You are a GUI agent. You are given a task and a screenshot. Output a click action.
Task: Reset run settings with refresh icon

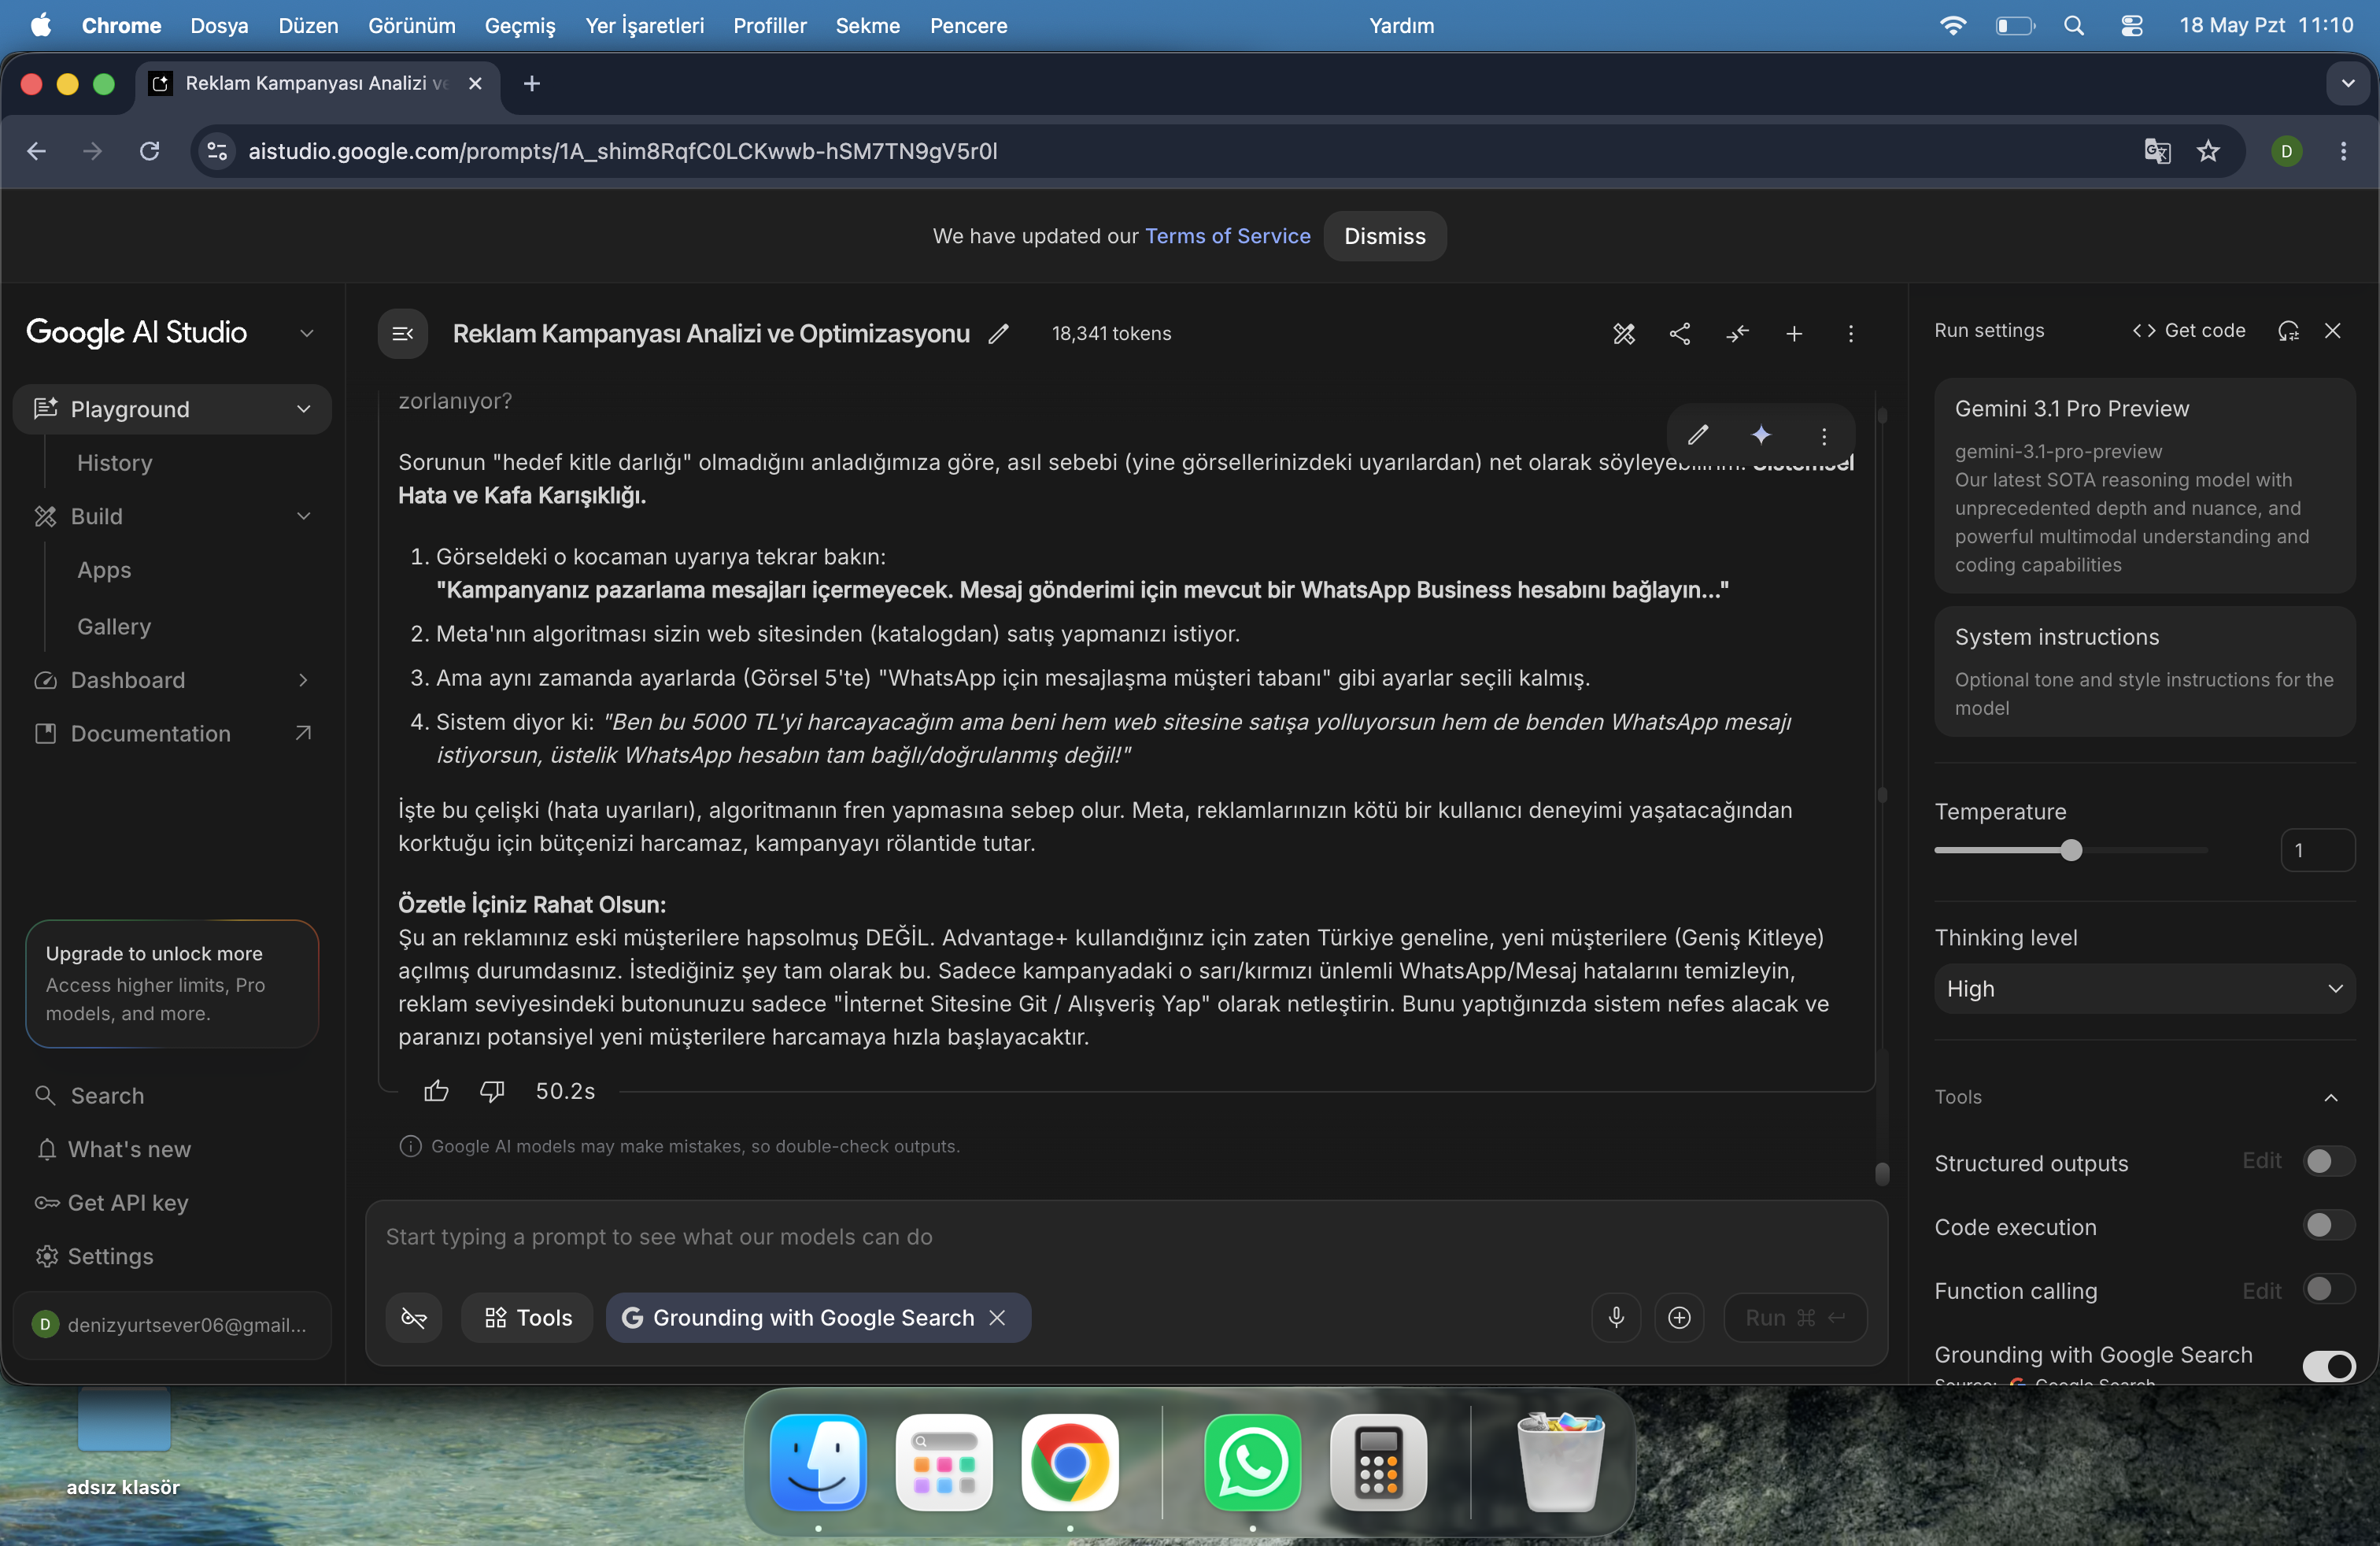click(2288, 331)
